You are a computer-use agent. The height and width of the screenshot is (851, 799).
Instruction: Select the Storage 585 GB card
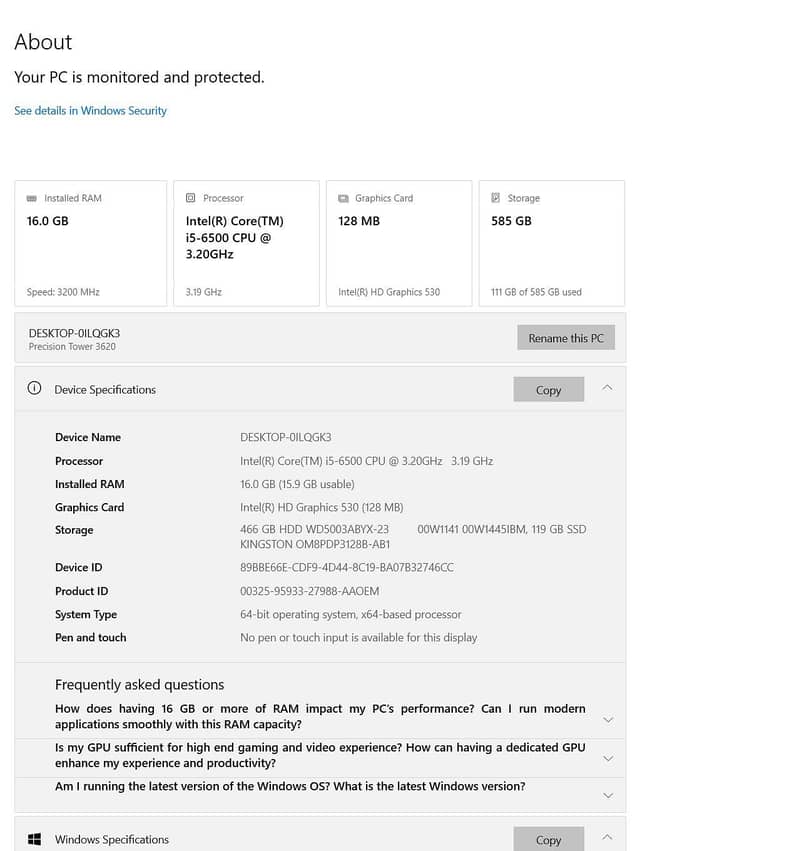tap(551, 244)
